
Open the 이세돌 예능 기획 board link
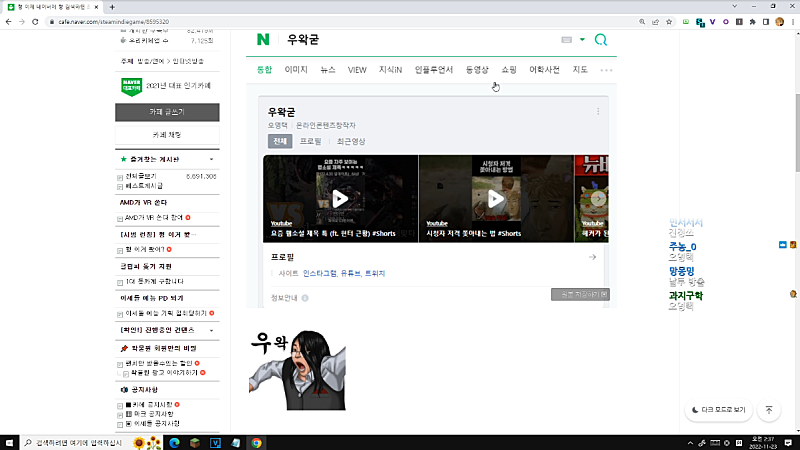coord(166,313)
